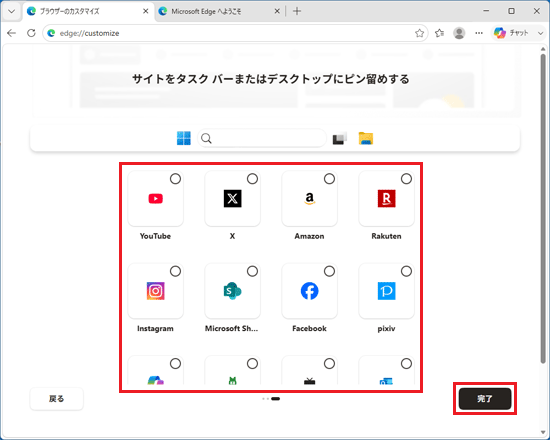Click the Edge site icon in address bar

point(52,33)
